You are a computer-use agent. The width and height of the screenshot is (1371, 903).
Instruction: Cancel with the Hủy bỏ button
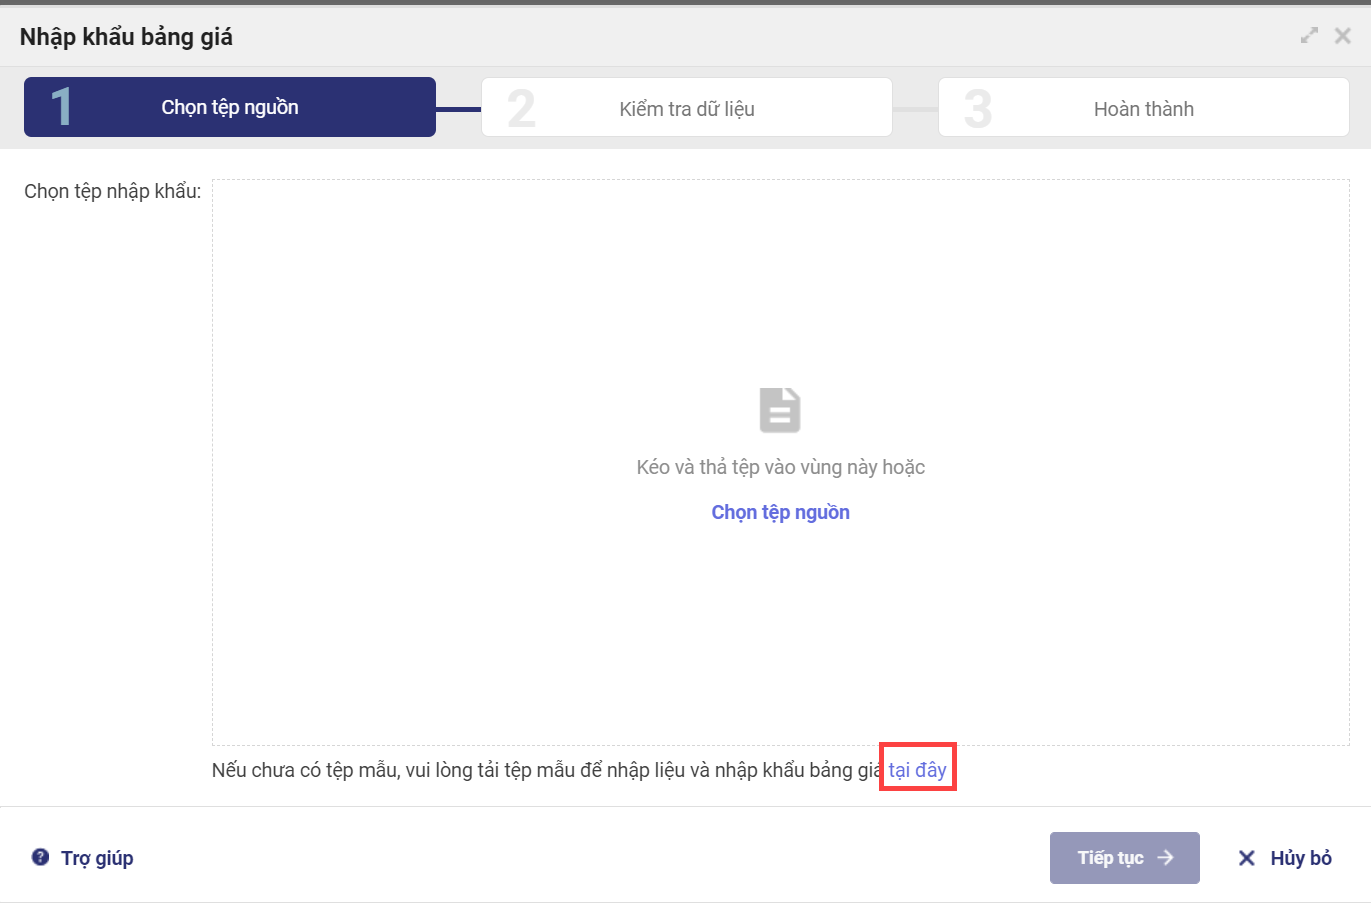click(x=1285, y=858)
